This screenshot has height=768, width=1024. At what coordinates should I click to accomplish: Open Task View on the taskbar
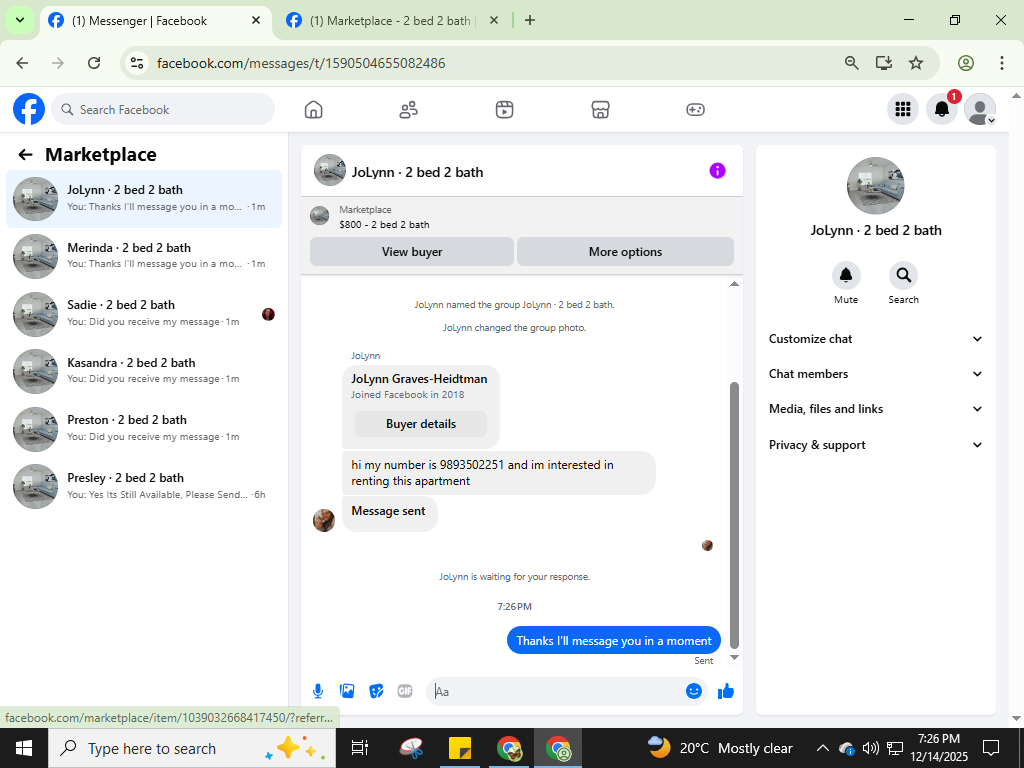pyautogui.click(x=360, y=748)
